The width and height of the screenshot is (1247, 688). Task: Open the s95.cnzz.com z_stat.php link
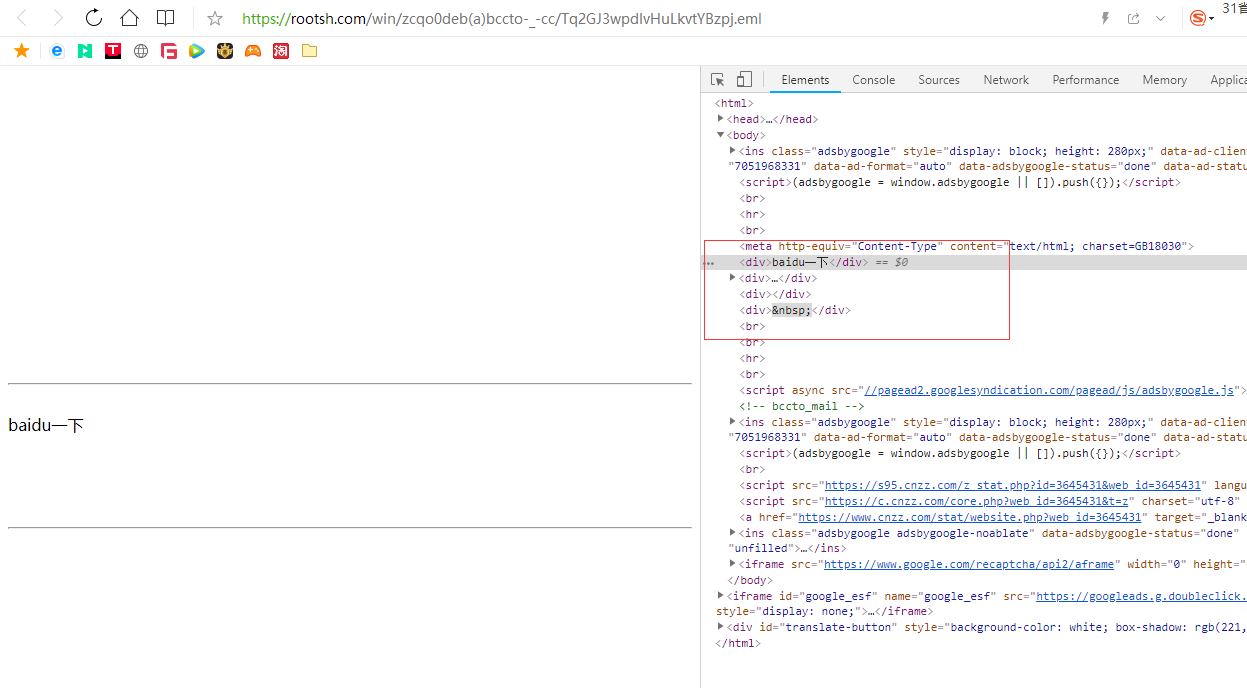point(1013,485)
